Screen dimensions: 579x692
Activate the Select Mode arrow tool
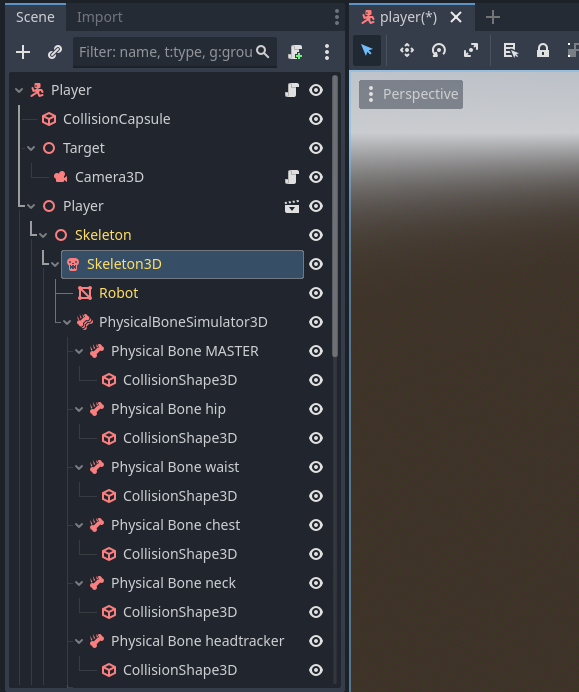pyautogui.click(x=367, y=50)
